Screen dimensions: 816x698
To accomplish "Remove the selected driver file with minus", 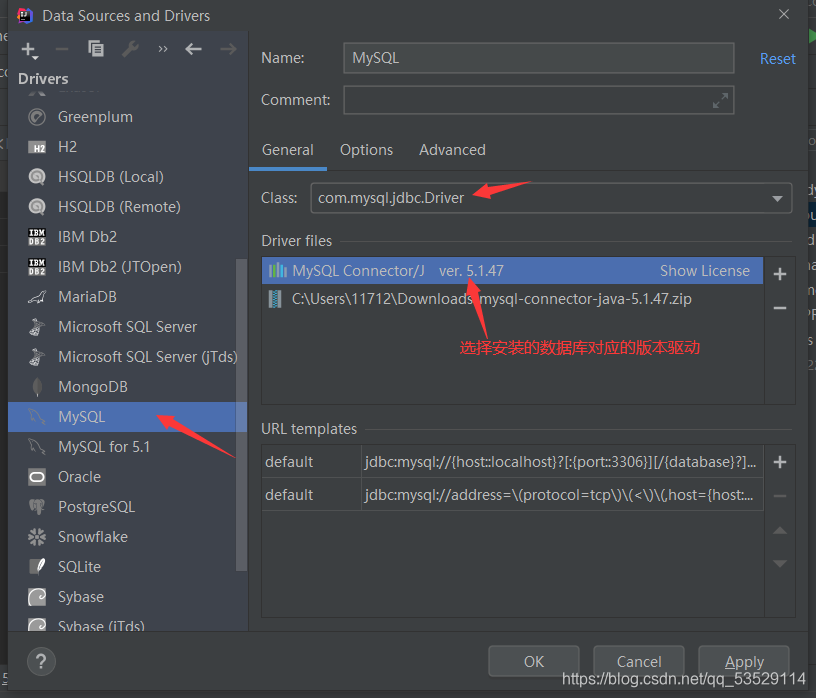I will pyautogui.click(x=780, y=308).
